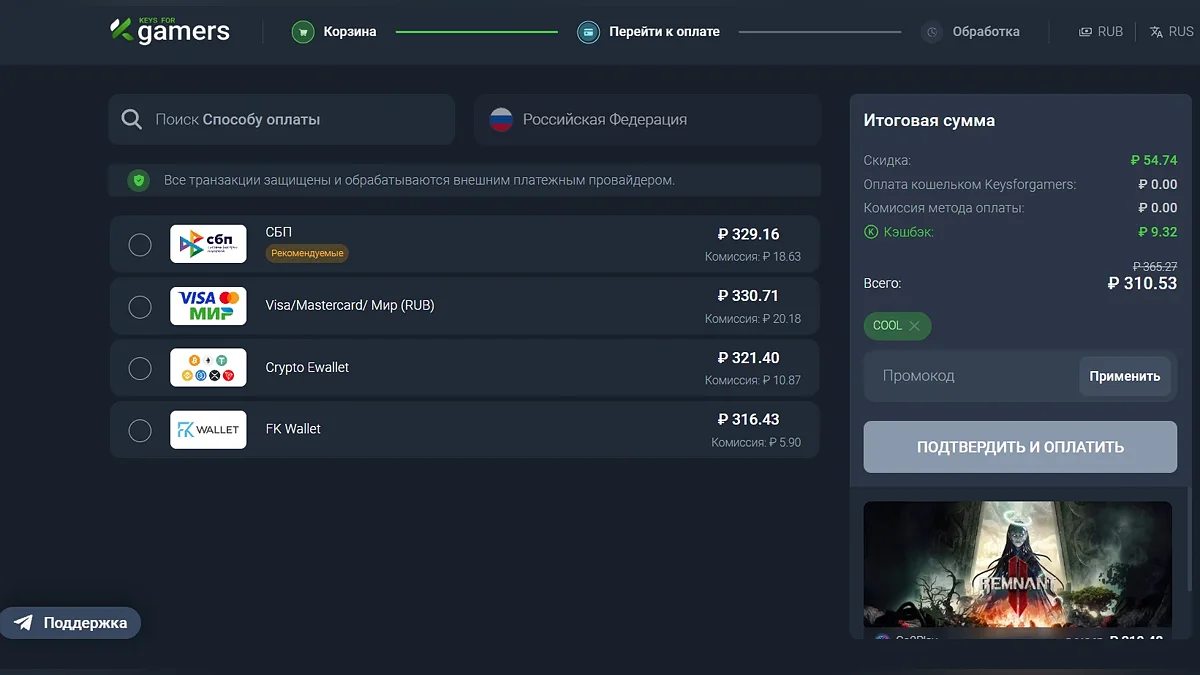Click the Промокод input field
Viewport: 1200px width, 675px height.
tap(971, 377)
